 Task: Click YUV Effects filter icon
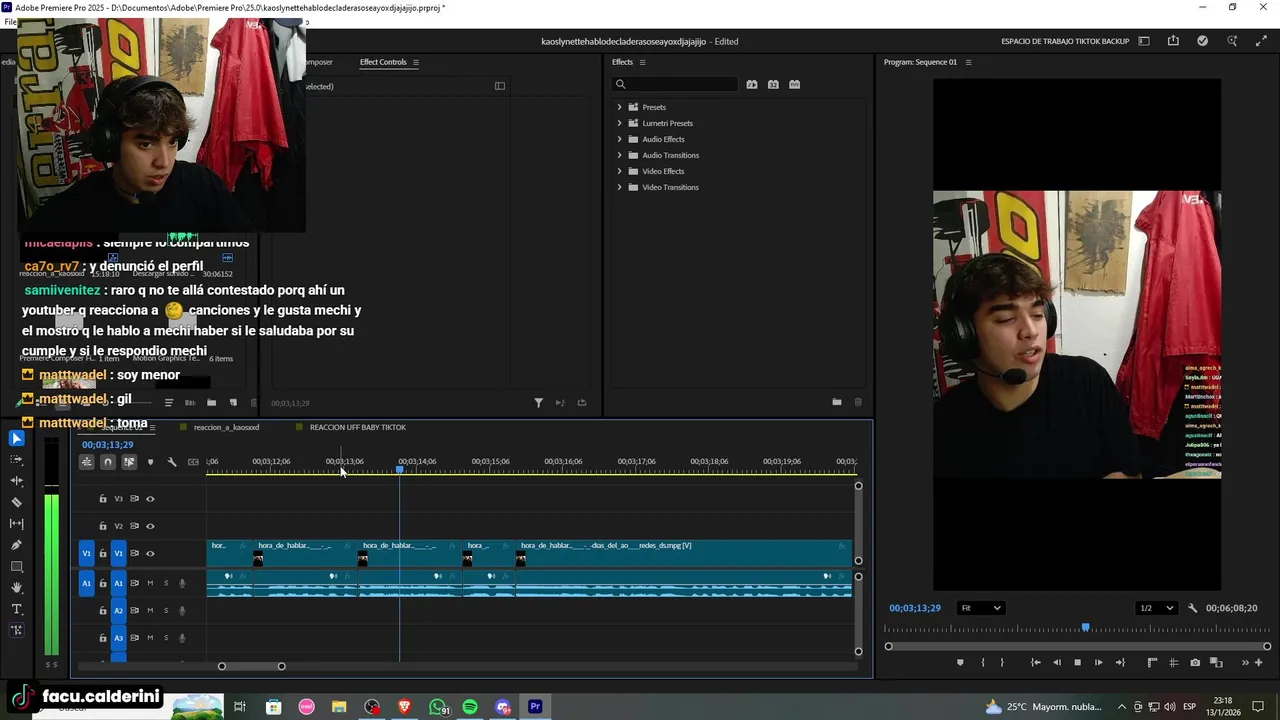[794, 85]
